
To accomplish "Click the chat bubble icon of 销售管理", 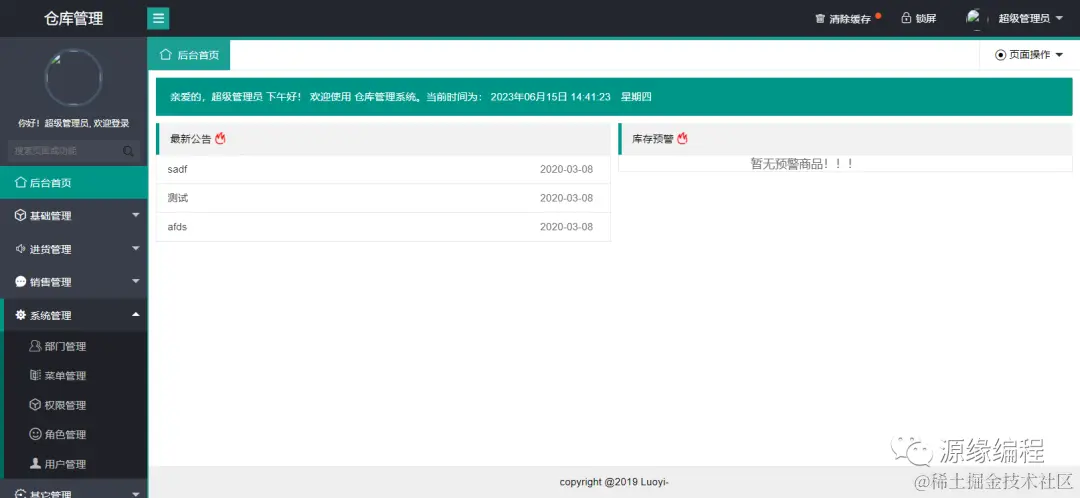I will (21, 282).
